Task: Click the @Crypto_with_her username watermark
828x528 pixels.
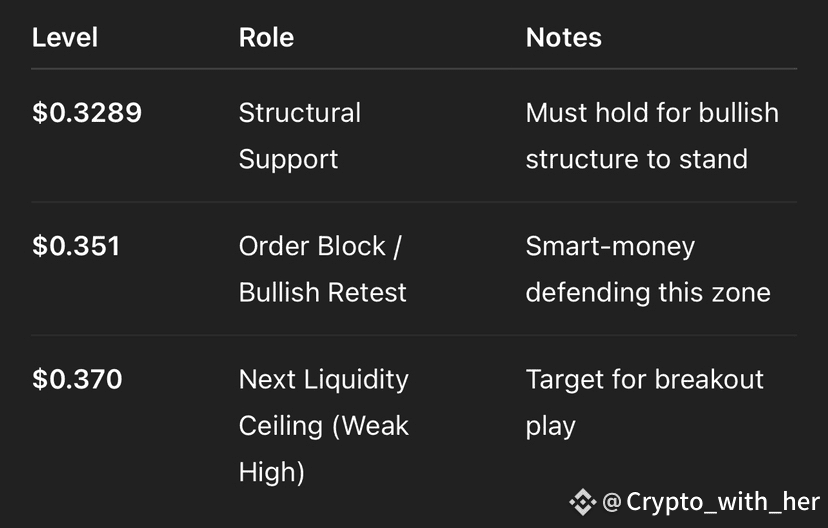Action: pyautogui.click(x=711, y=502)
